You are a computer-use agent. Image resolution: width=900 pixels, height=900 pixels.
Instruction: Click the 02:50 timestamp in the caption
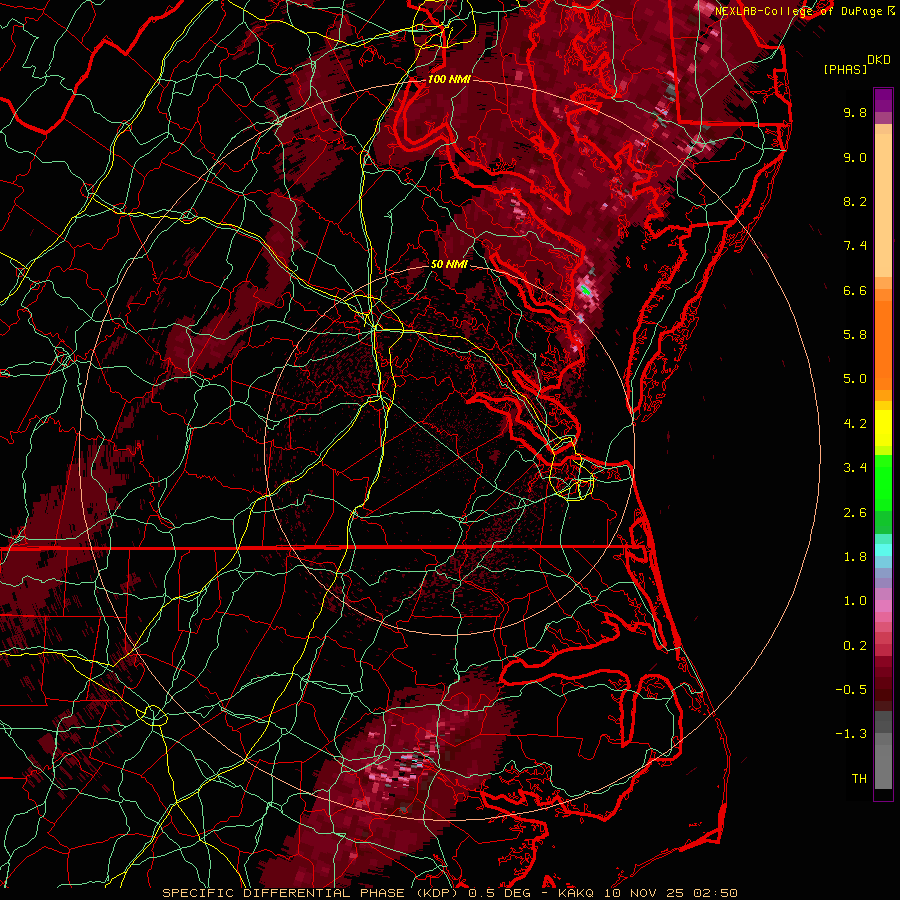click(x=715, y=893)
